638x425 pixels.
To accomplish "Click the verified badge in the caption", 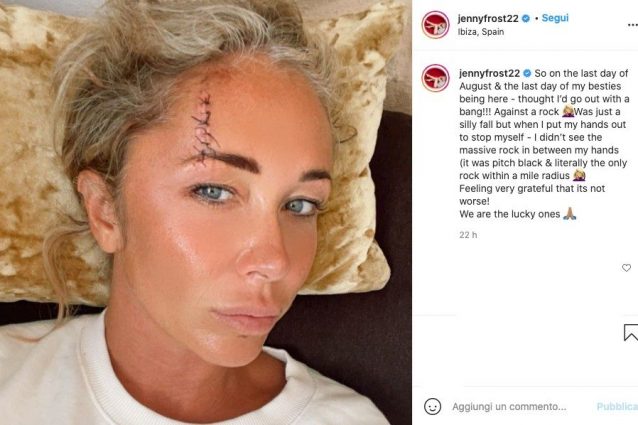I will tap(527, 73).
